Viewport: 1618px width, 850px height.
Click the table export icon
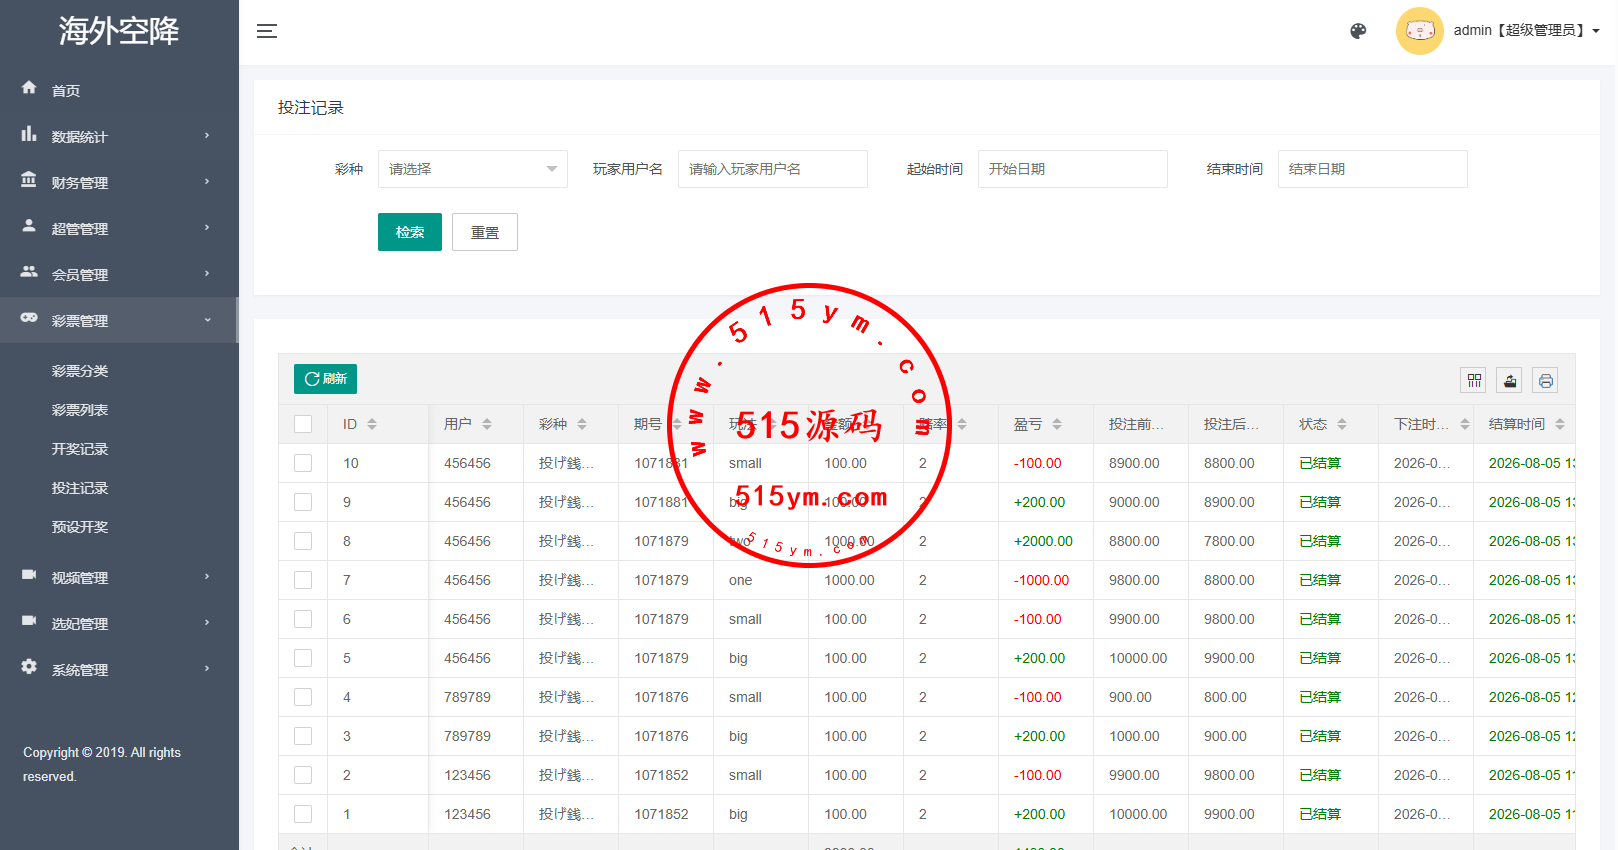pos(1510,380)
